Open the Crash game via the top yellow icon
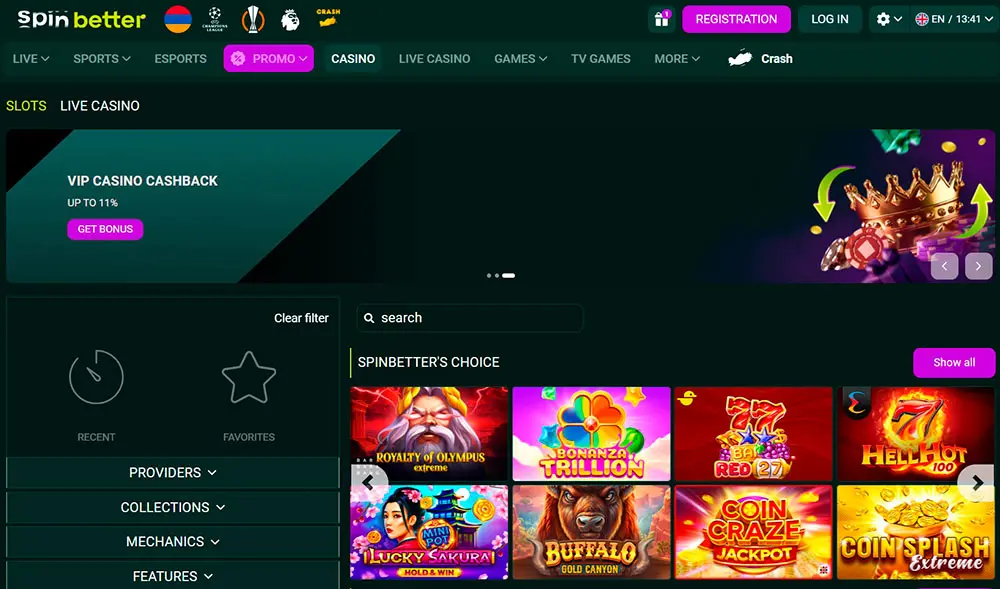This screenshot has height=589, width=1000. point(329,17)
